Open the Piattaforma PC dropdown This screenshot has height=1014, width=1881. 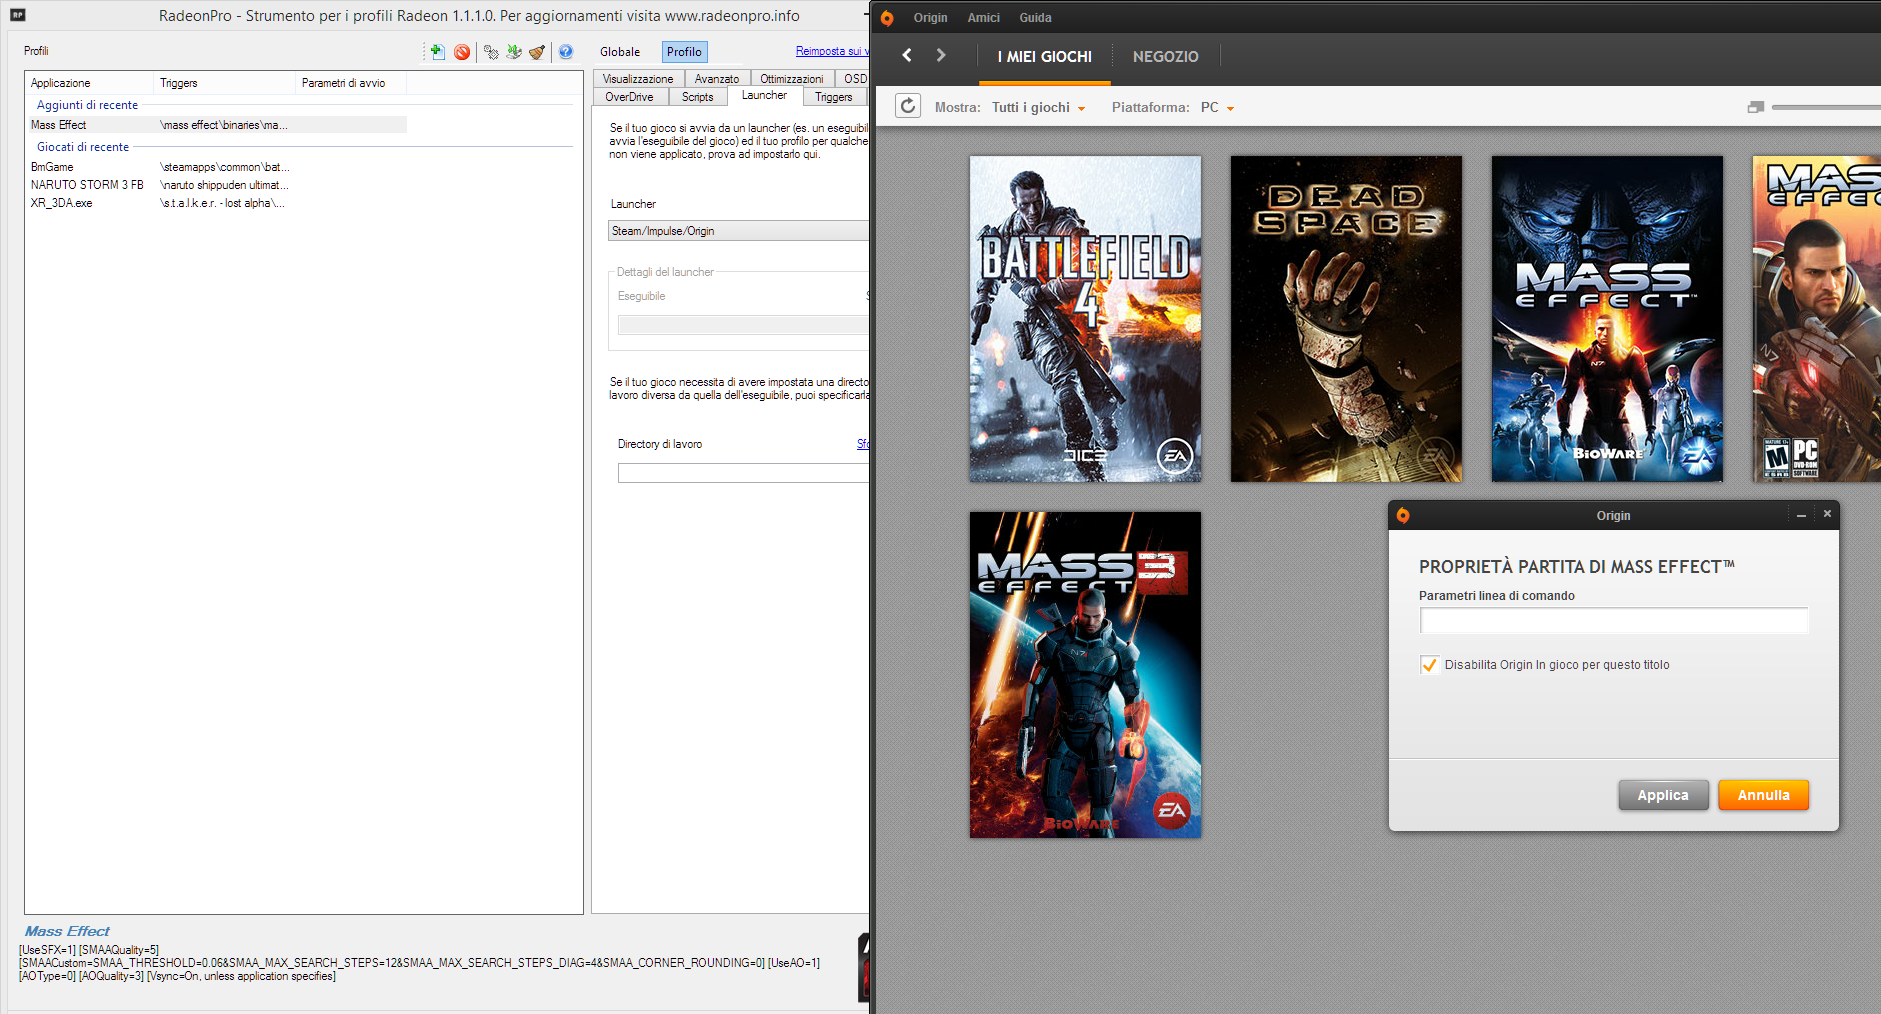pos(1217,108)
